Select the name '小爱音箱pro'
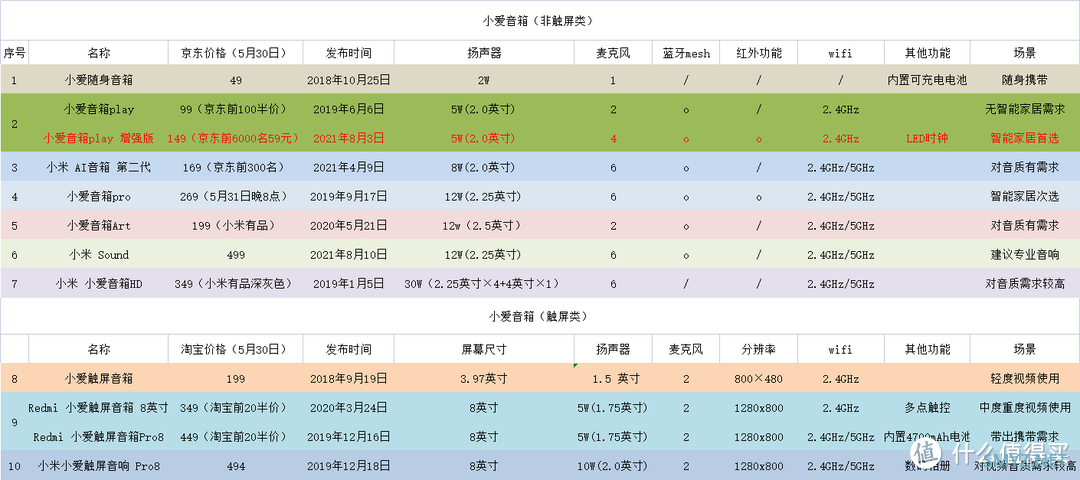The width and height of the screenshot is (1080, 480). (99, 197)
